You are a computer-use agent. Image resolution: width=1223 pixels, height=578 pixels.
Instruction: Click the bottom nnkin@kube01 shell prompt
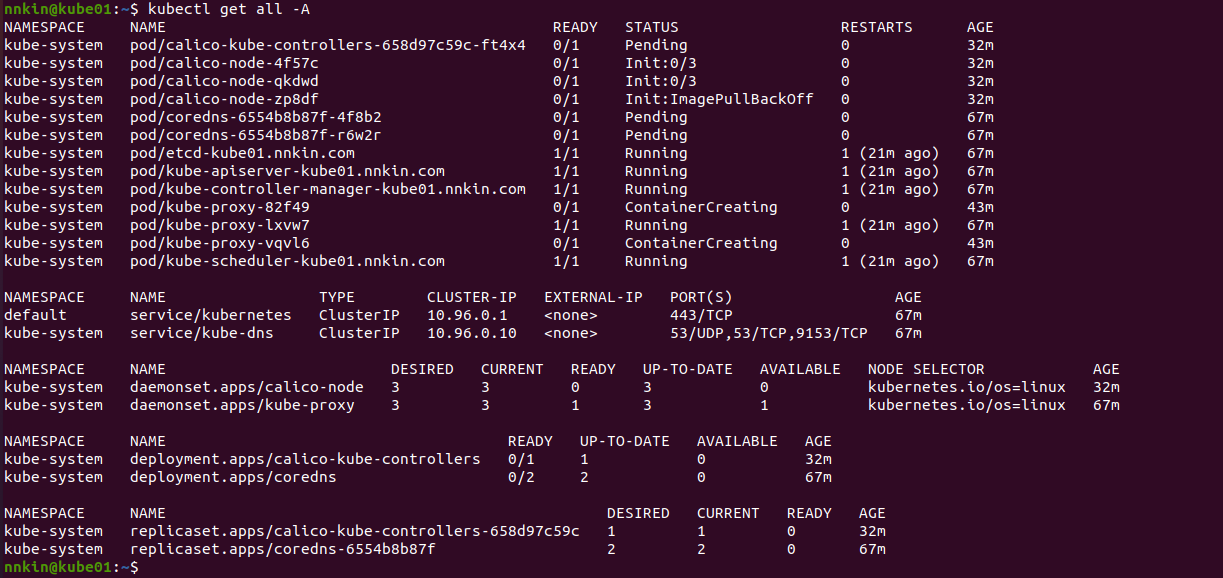[x=60, y=567]
